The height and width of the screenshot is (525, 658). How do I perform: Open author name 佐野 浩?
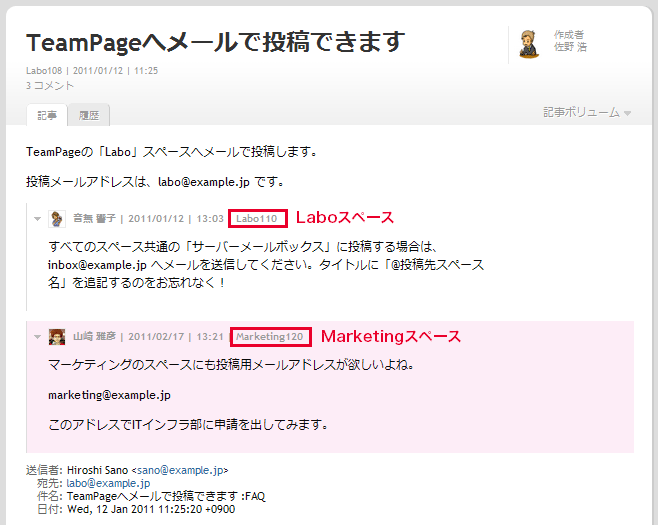(x=570, y=47)
